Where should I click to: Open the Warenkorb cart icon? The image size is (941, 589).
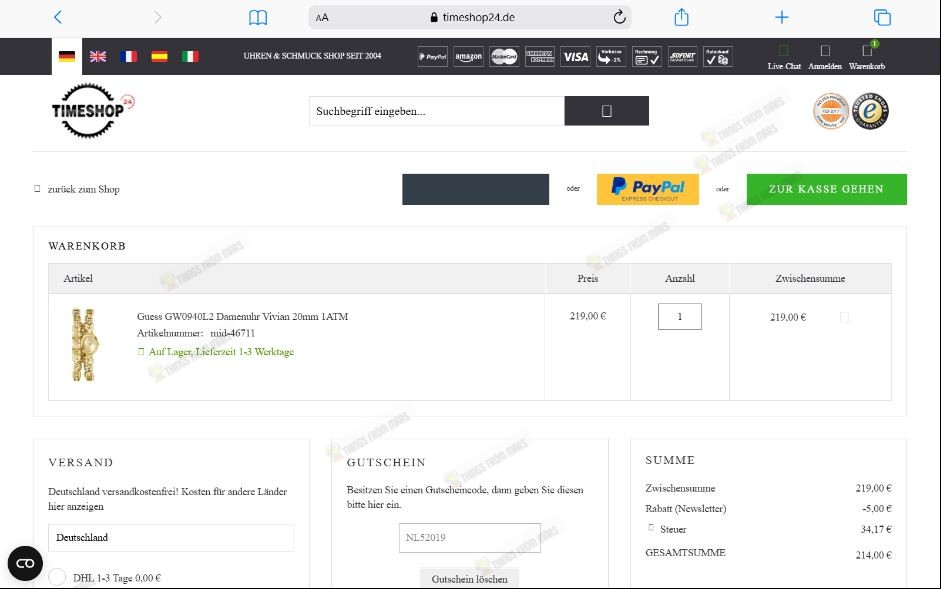click(x=866, y=55)
